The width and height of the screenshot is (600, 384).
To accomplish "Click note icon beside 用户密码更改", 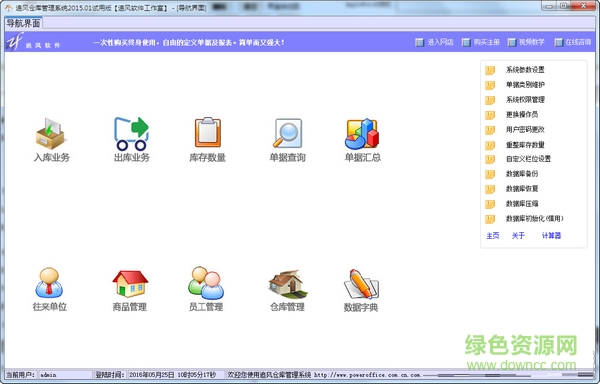I will [490, 130].
